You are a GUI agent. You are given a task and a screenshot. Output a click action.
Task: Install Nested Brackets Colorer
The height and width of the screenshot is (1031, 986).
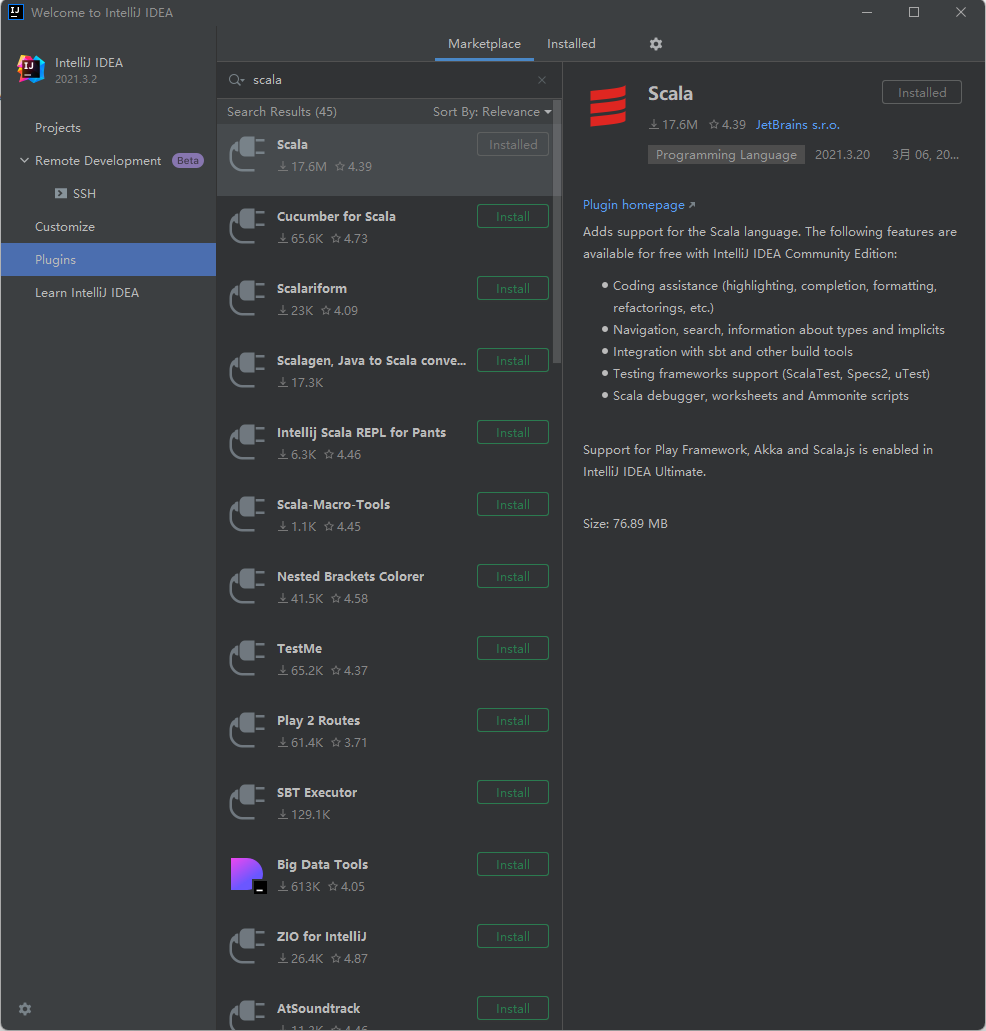tap(513, 576)
